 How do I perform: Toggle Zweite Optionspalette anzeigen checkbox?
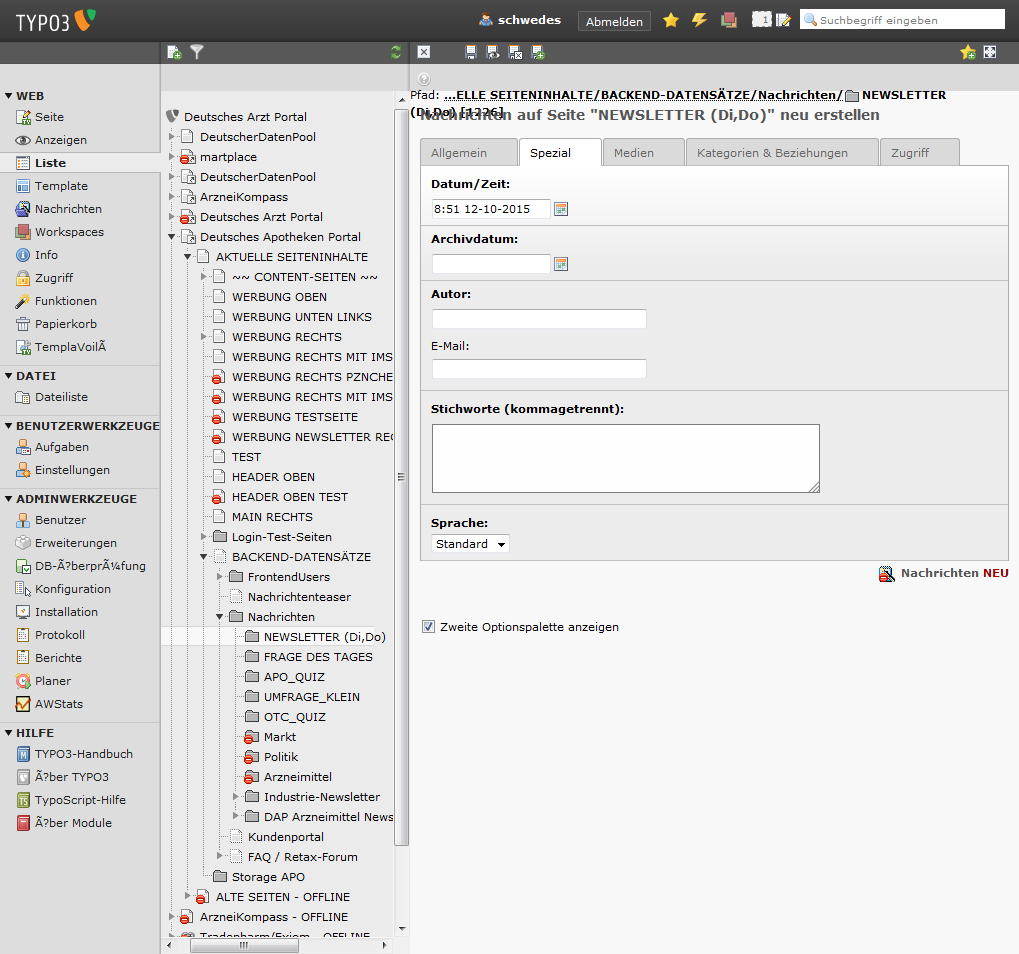429,627
